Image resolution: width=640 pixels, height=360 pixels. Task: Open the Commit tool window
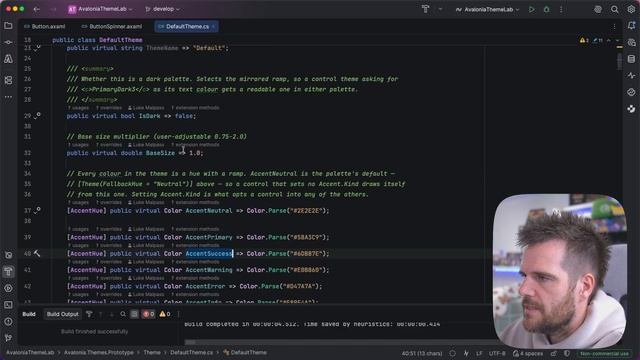[x=8, y=42]
